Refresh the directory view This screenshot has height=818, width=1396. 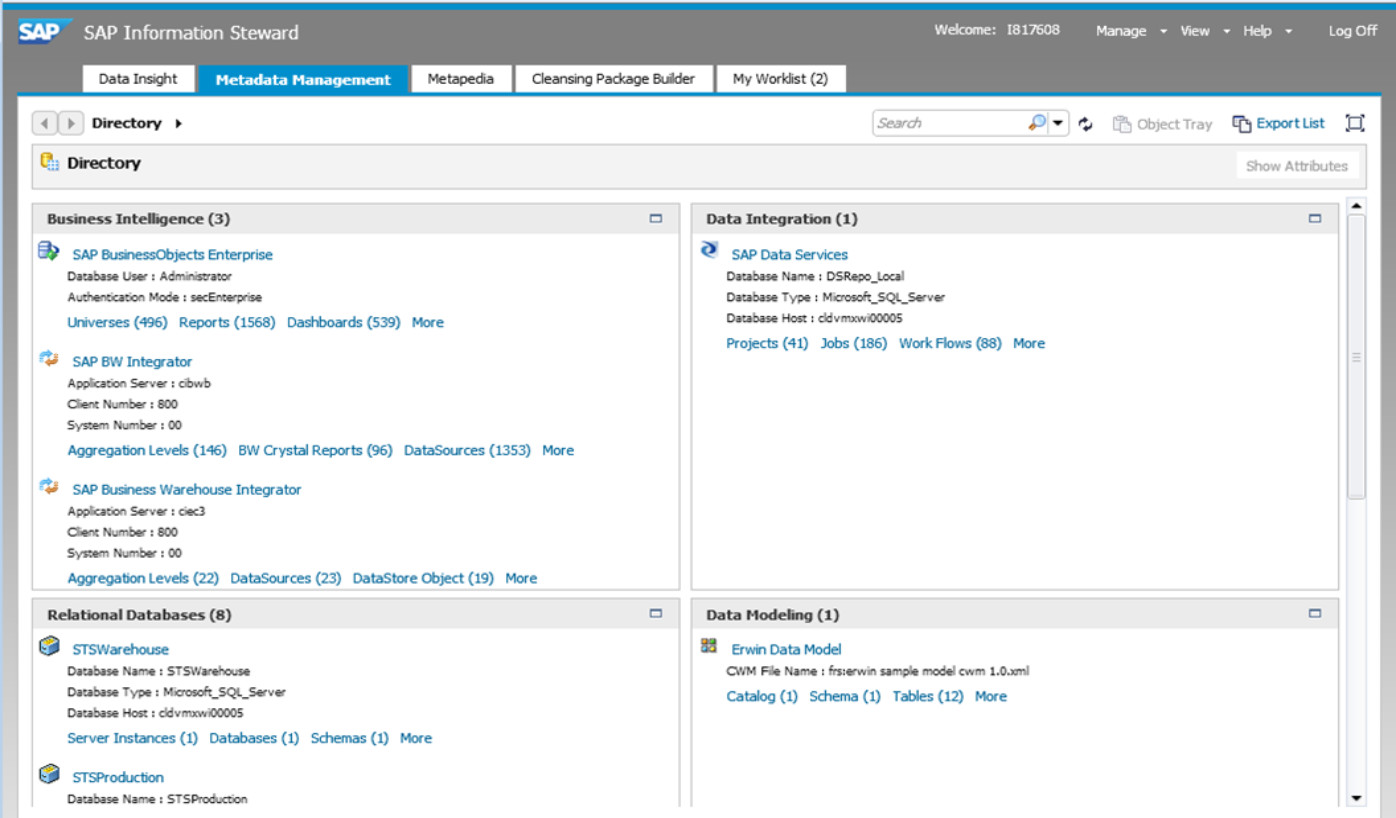pyautogui.click(x=1086, y=124)
